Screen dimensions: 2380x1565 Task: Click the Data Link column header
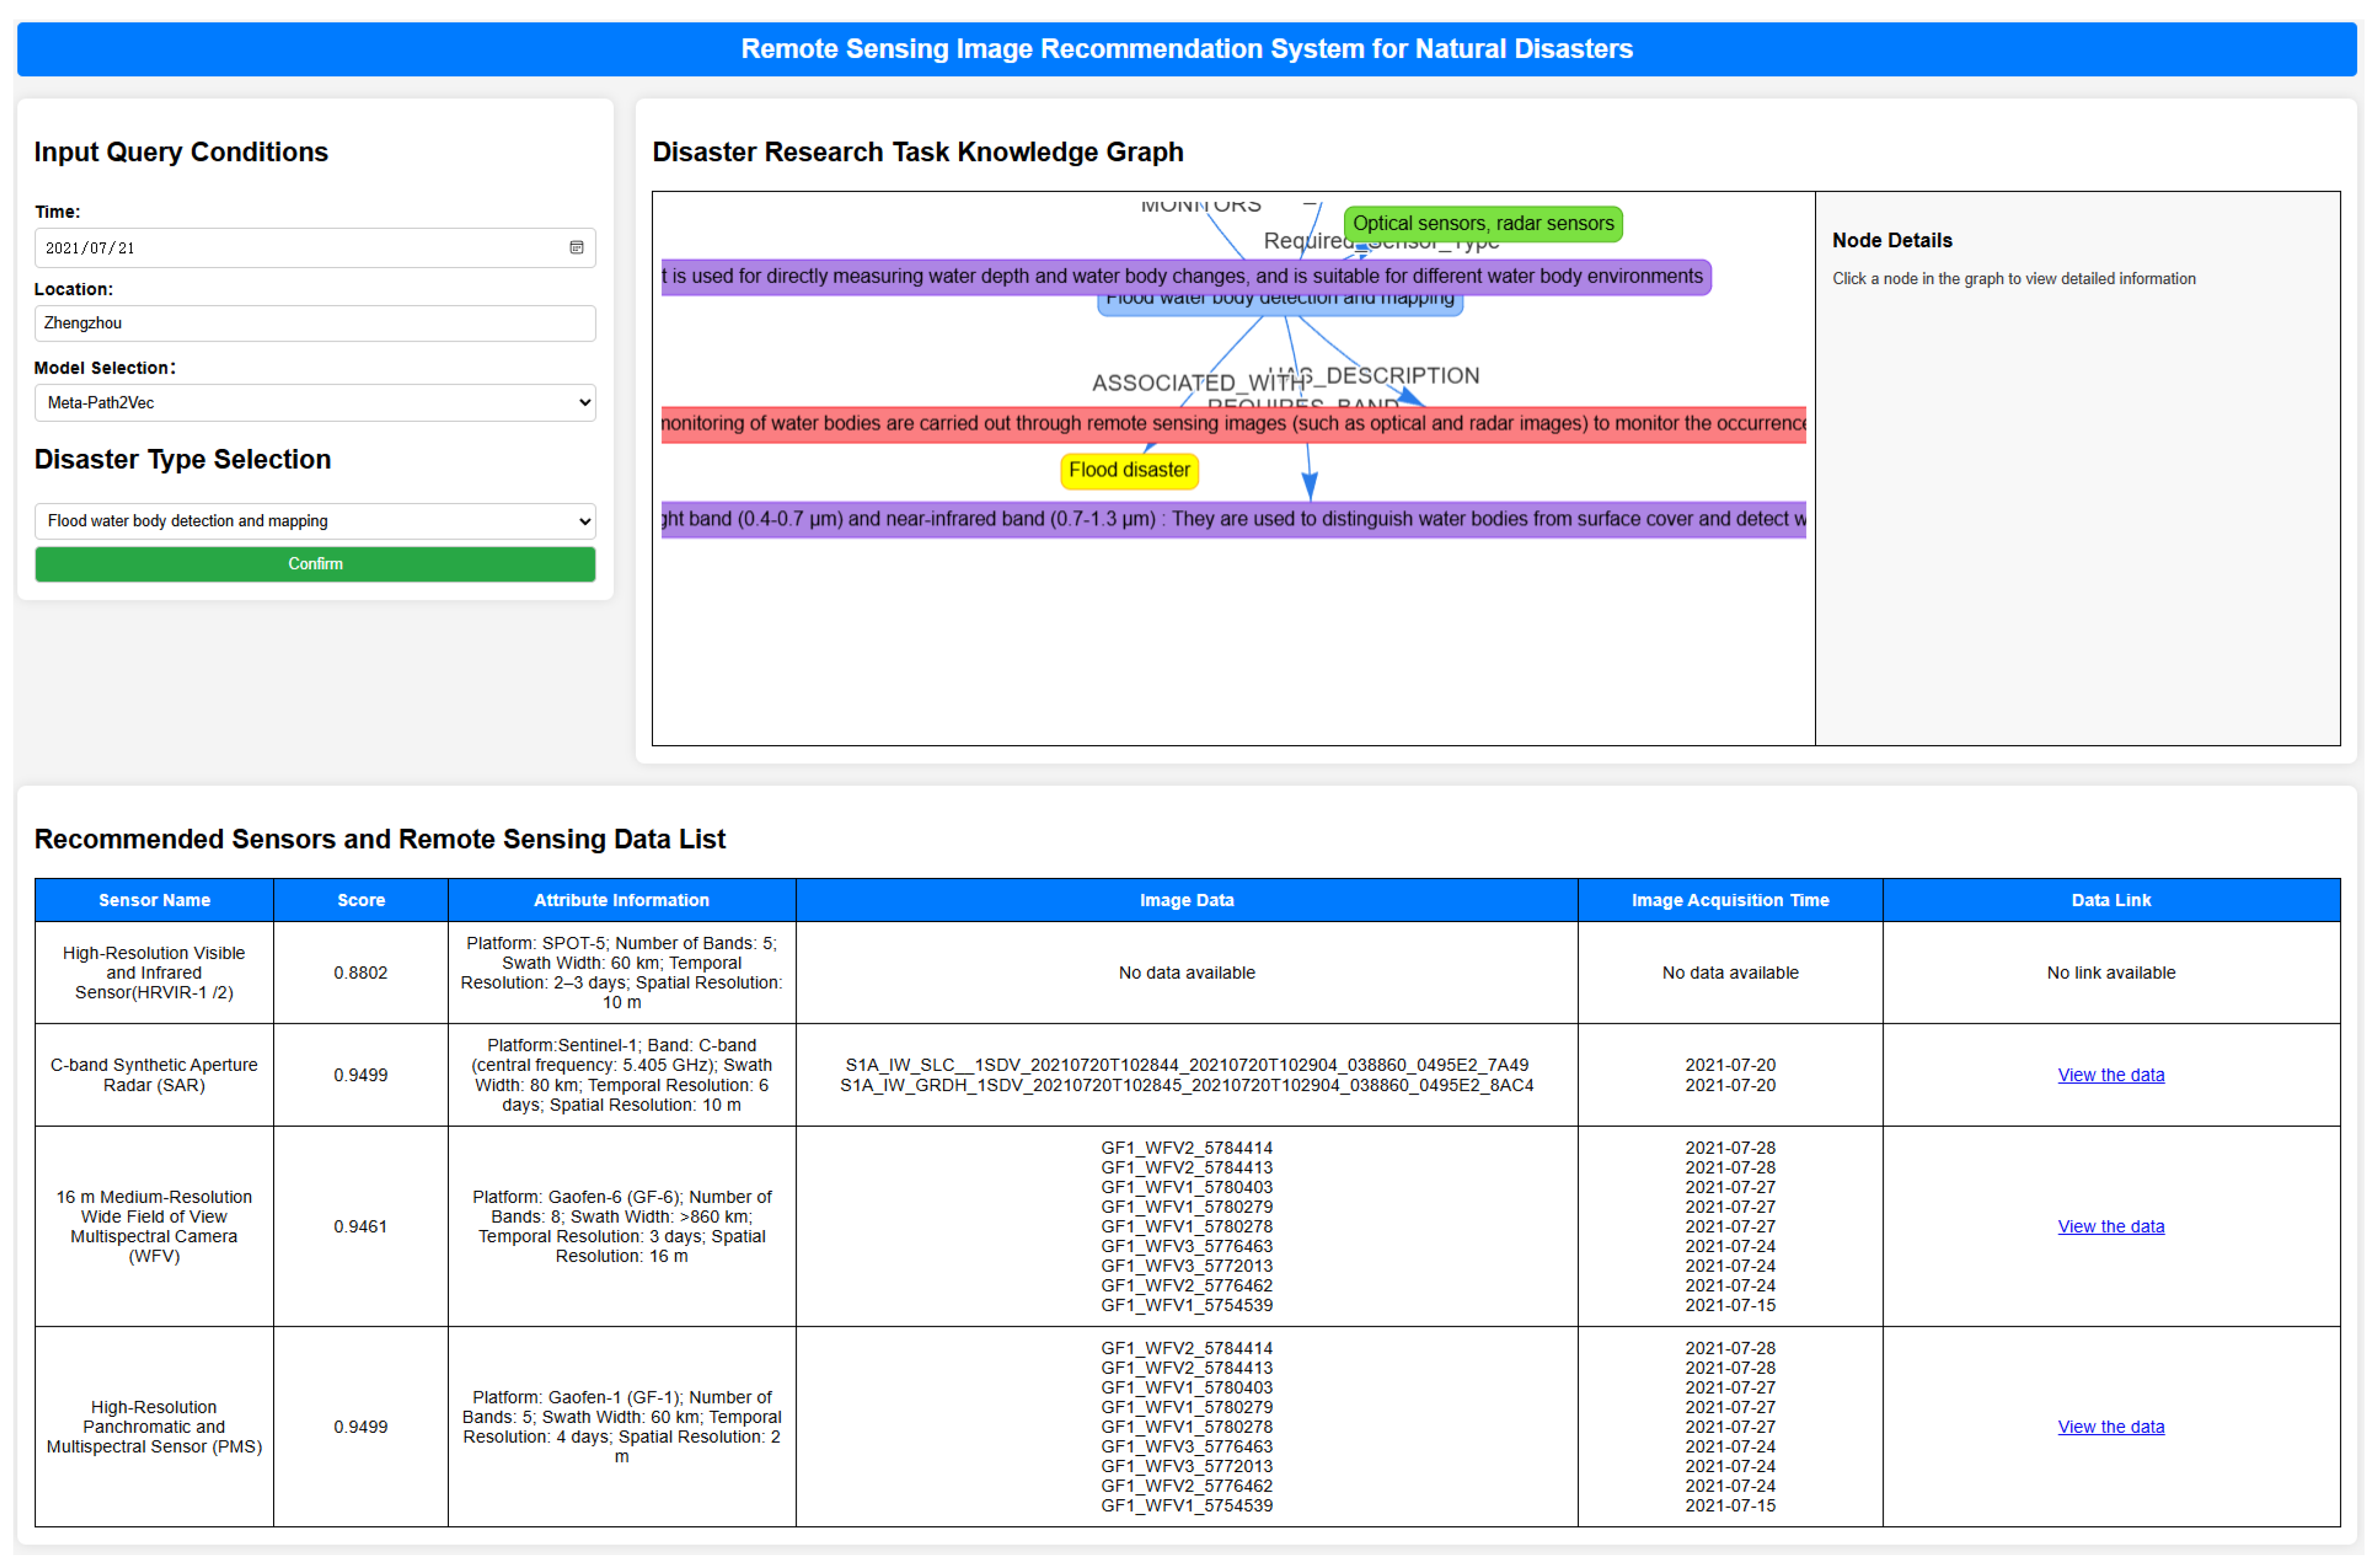[x=2111, y=900]
